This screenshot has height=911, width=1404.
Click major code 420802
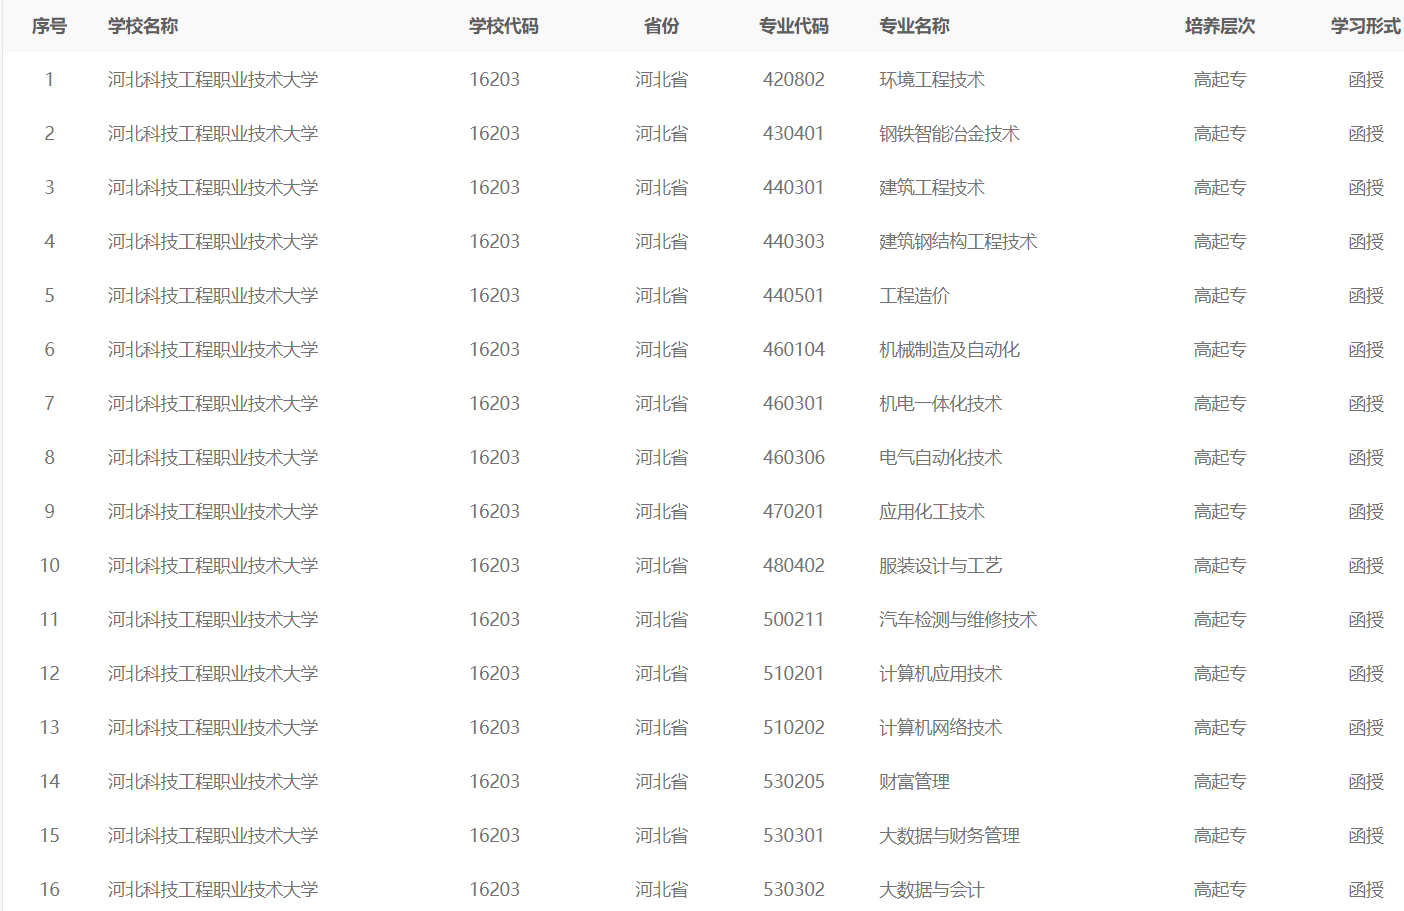(x=794, y=80)
